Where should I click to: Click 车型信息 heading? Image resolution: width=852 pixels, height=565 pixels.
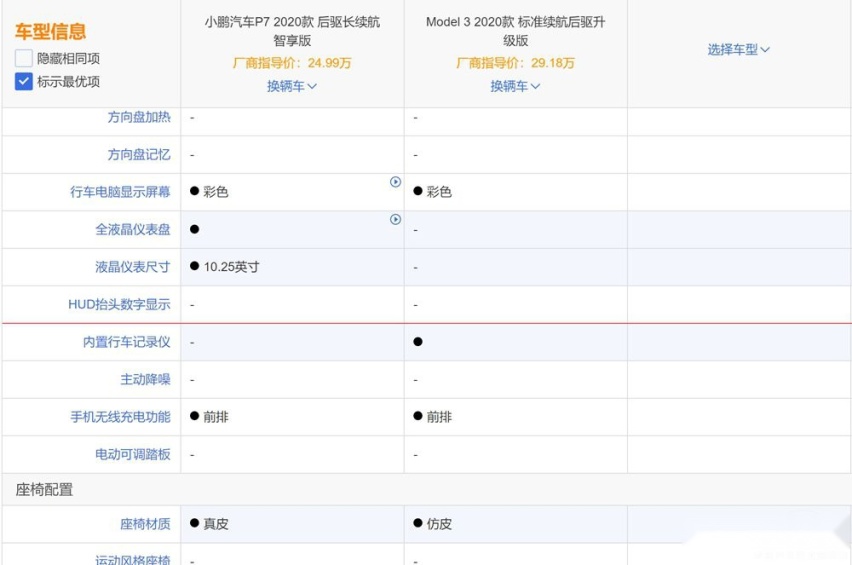coord(50,32)
